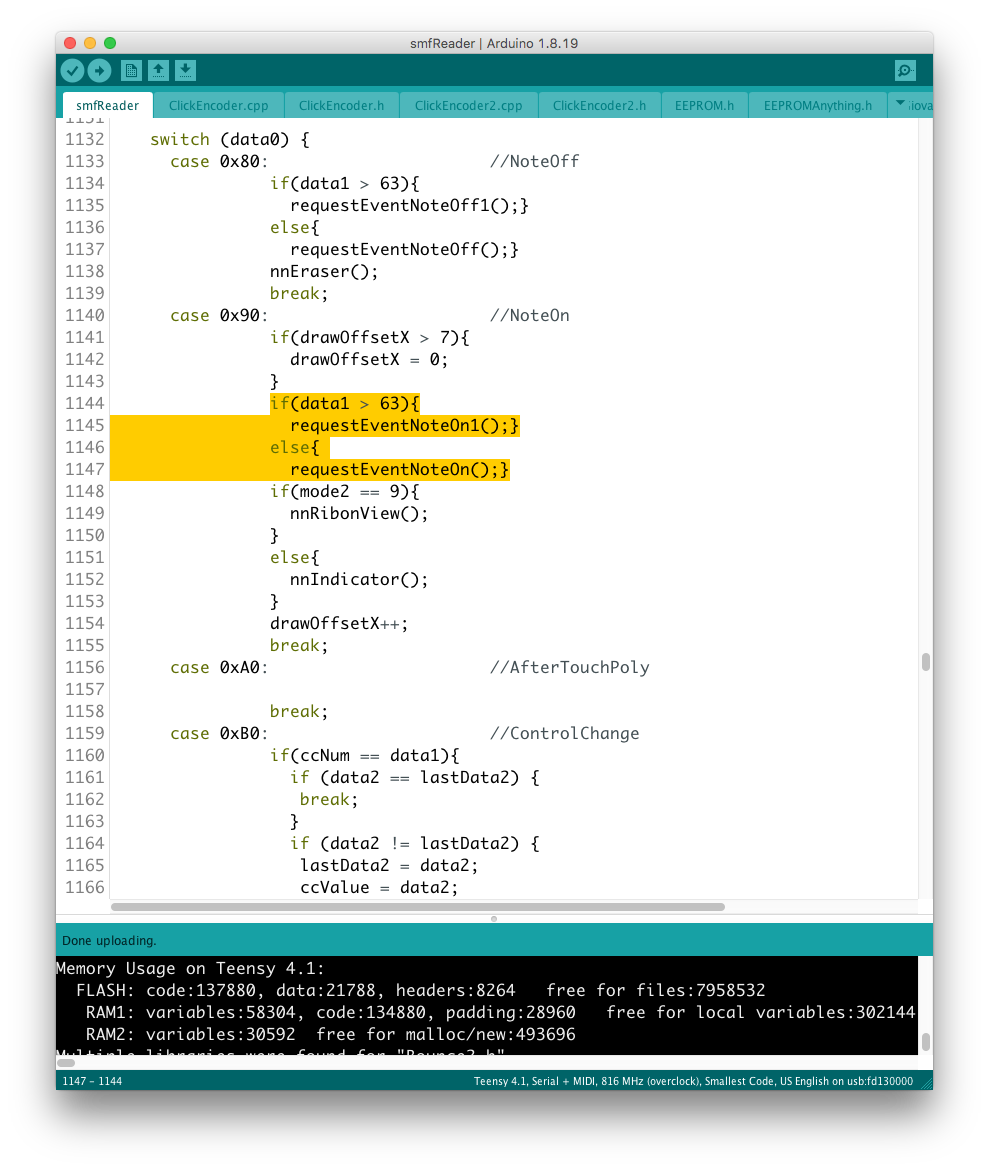Click the editor vertical scrollbar thumb
This screenshot has height=1170, width=989.
[926, 661]
